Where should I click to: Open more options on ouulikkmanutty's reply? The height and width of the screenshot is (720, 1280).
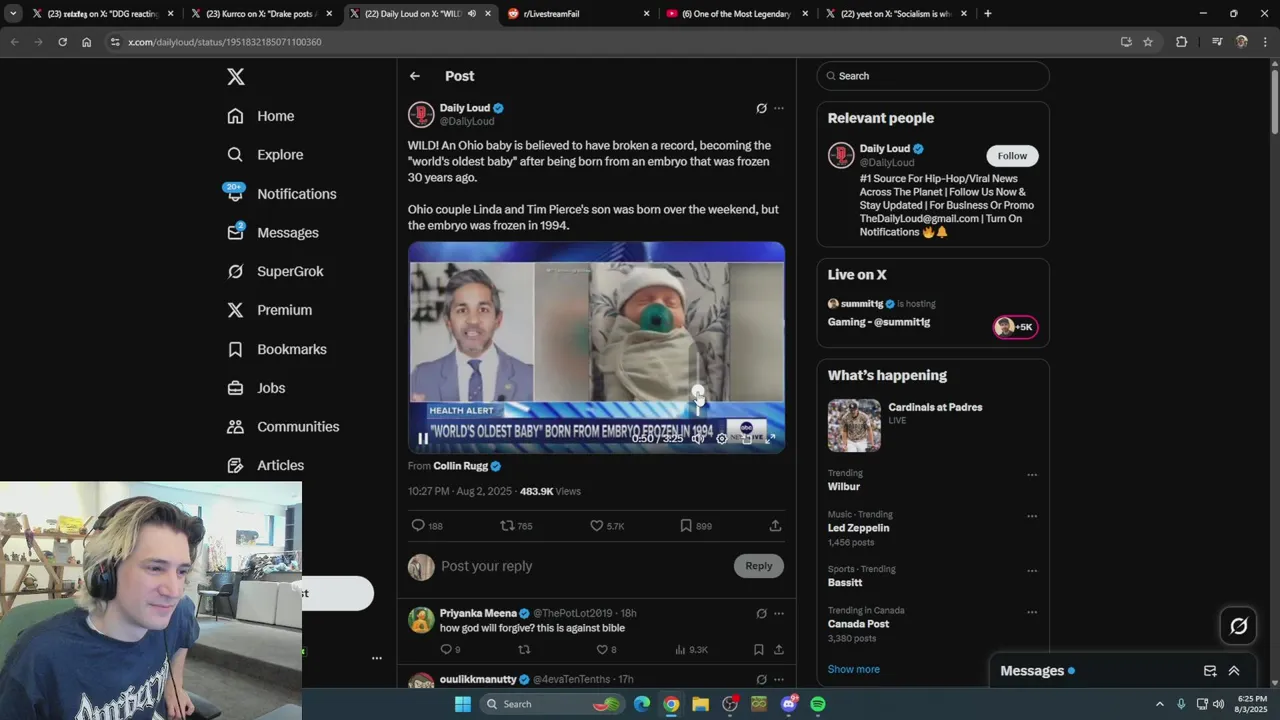click(779, 680)
